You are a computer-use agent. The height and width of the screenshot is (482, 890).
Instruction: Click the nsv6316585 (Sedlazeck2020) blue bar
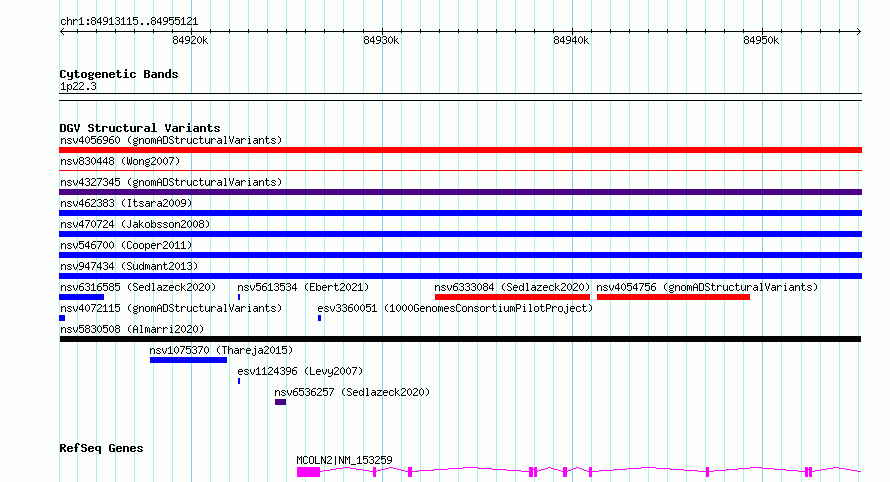82,297
